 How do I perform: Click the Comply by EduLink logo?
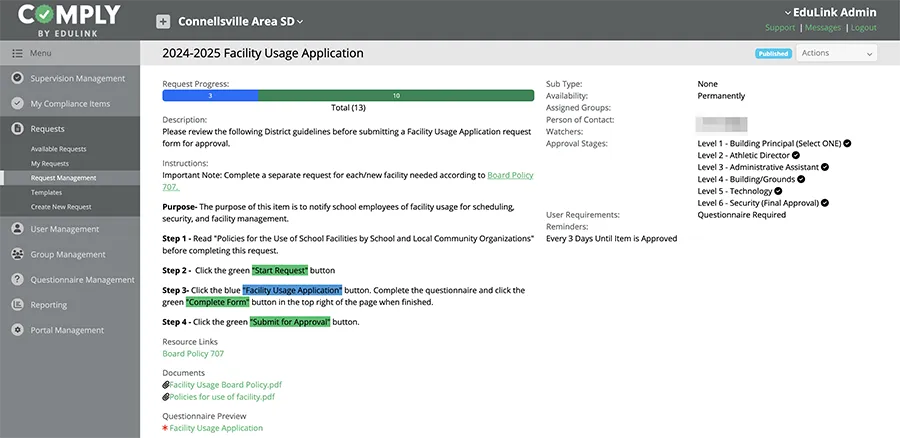click(69, 19)
